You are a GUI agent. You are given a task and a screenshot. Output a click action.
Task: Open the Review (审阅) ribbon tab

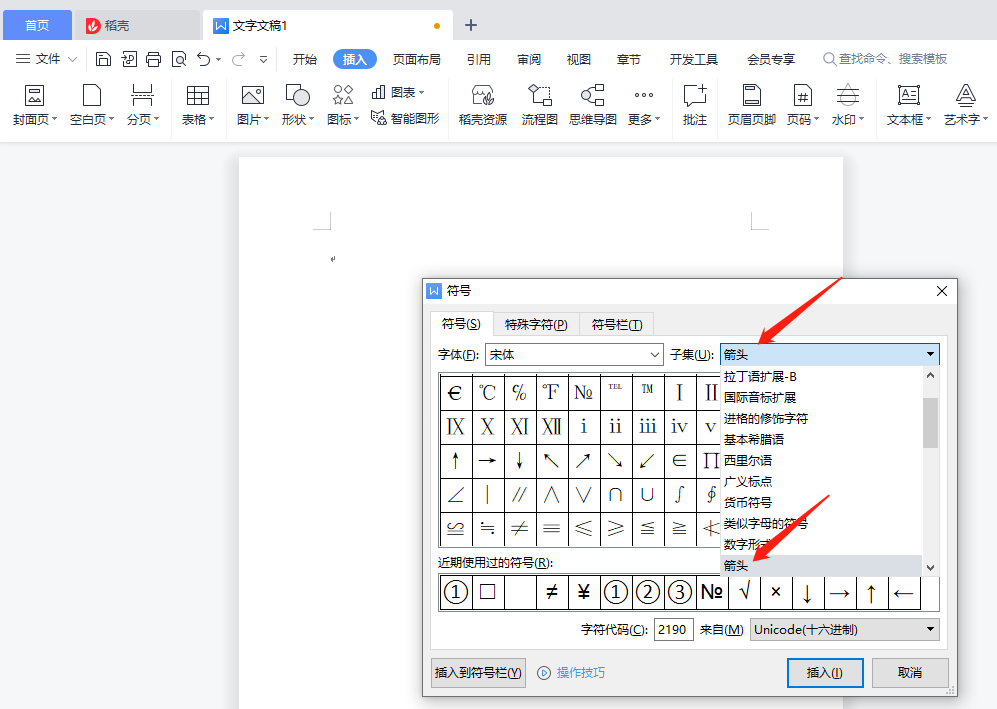click(528, 59)
